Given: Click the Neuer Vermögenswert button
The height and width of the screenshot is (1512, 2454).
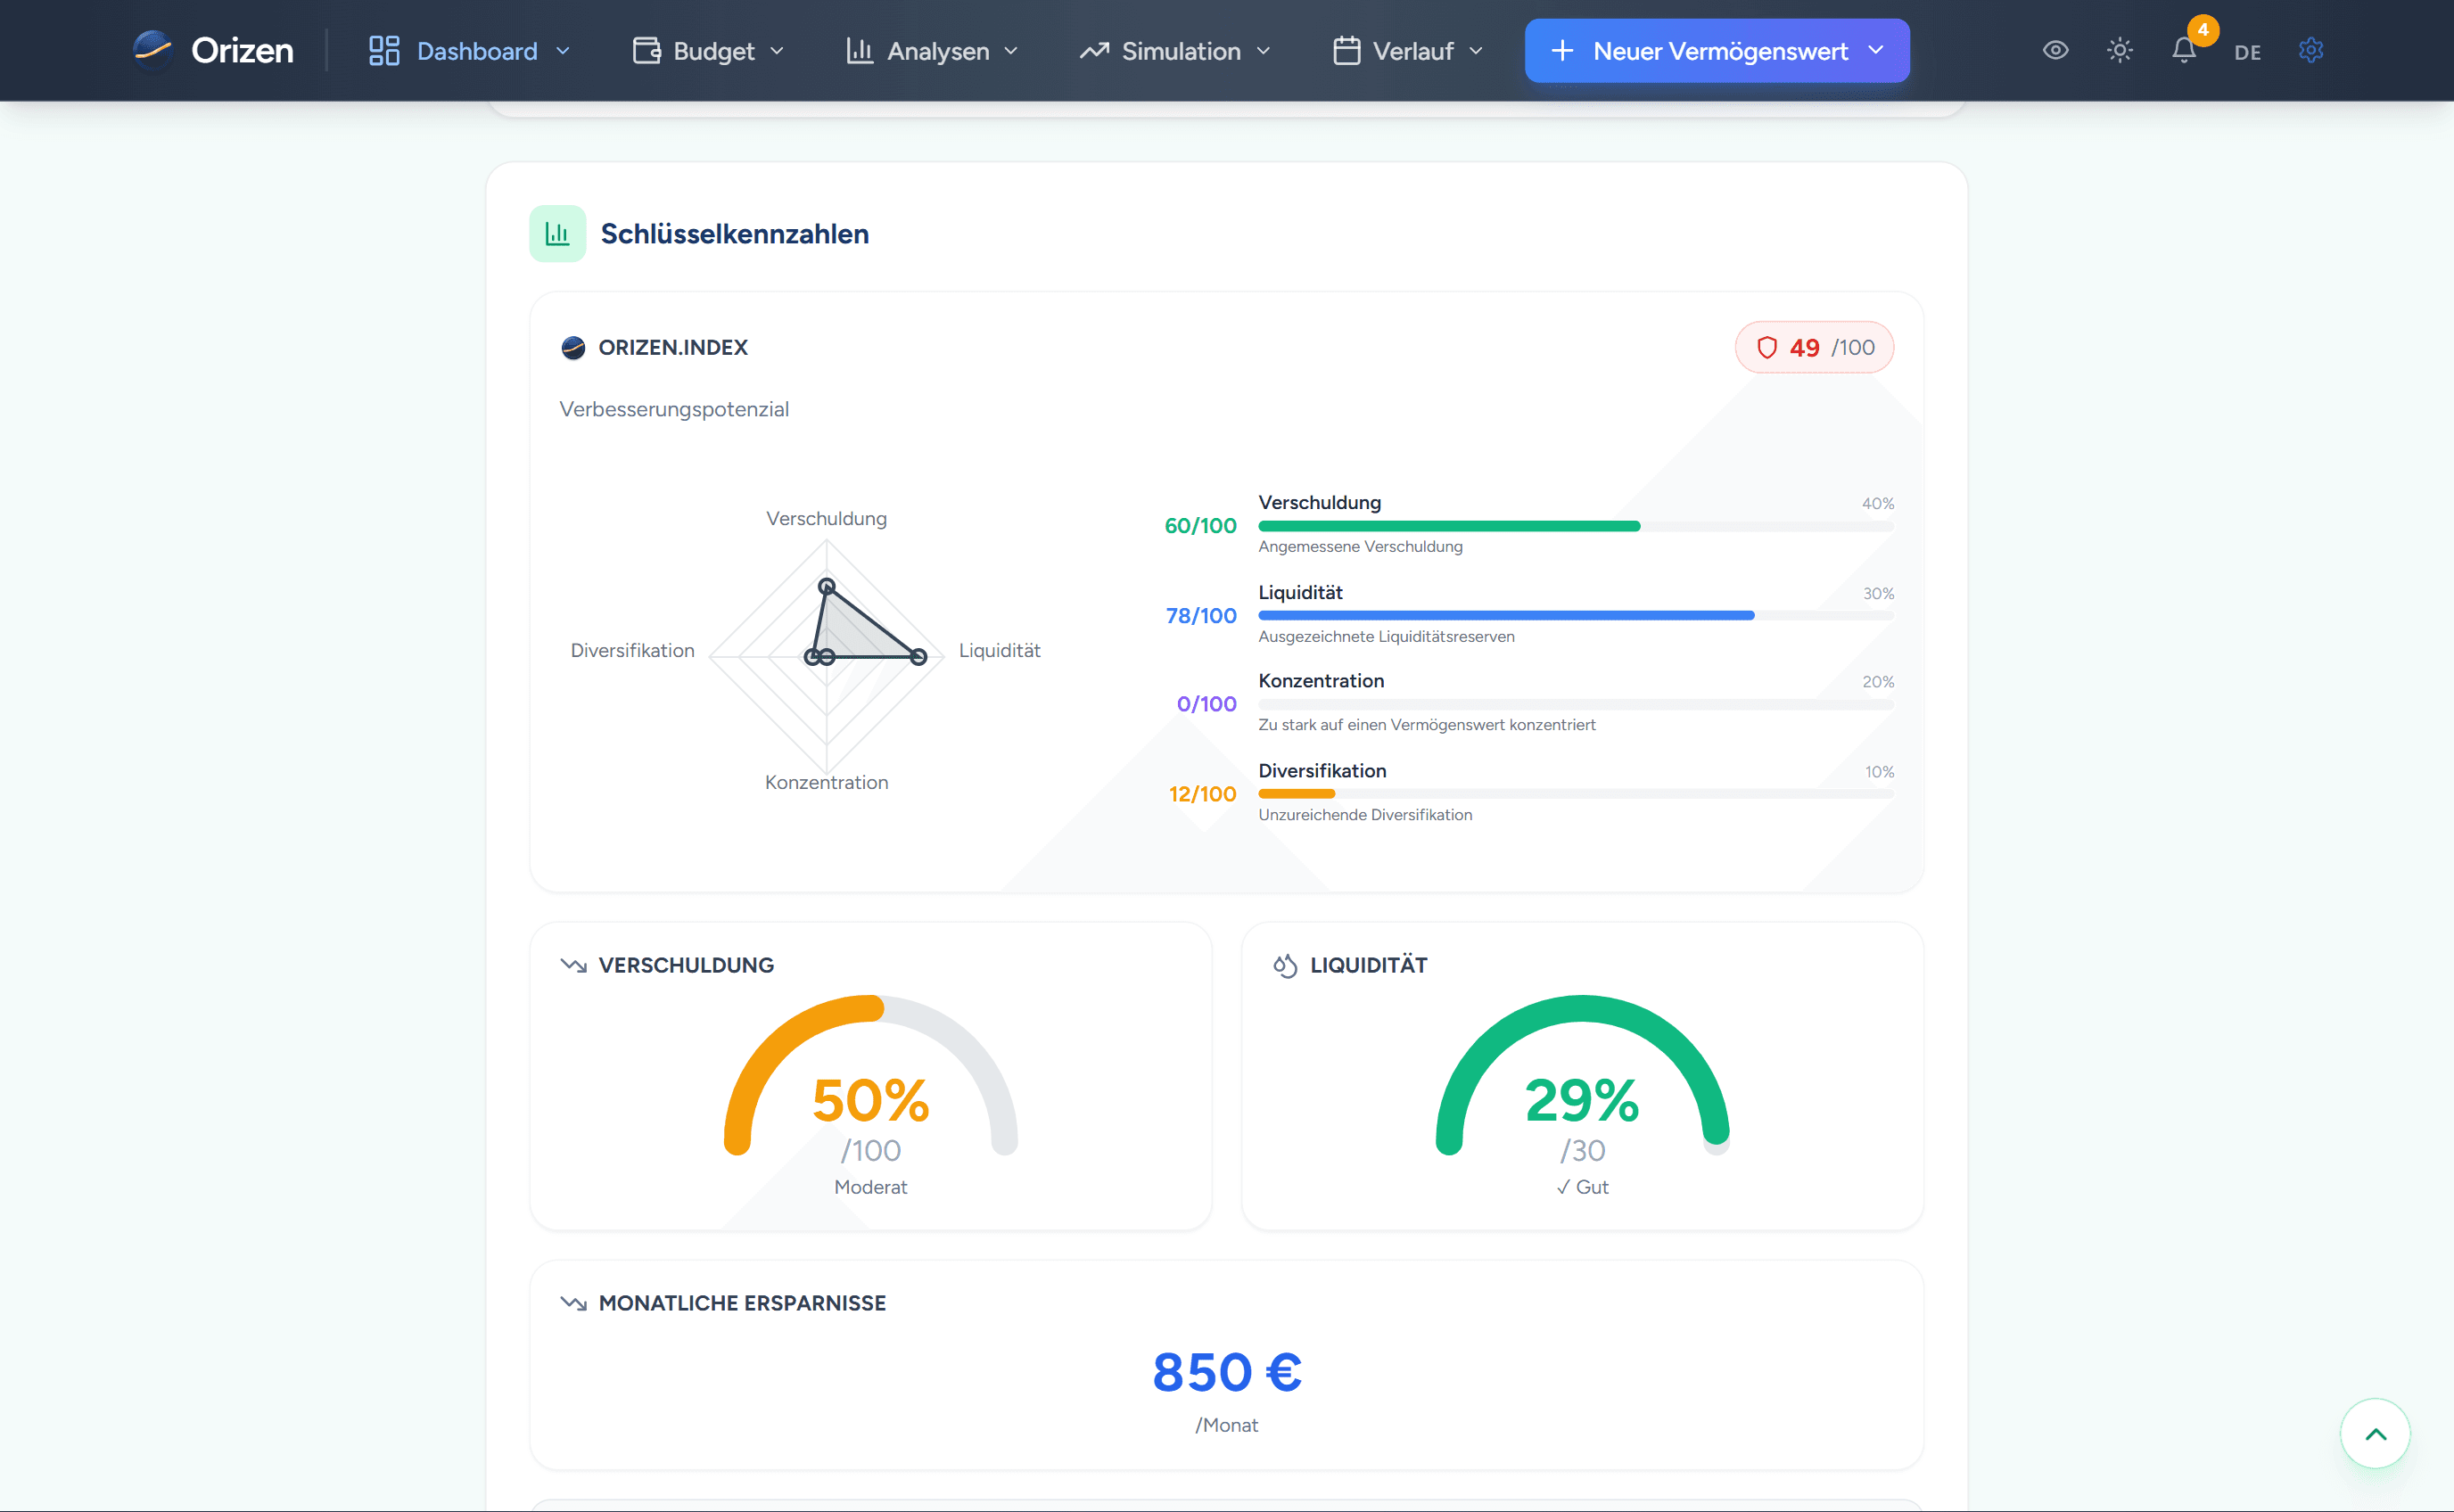Looking at the screenshot, I should coord(1716,51).
